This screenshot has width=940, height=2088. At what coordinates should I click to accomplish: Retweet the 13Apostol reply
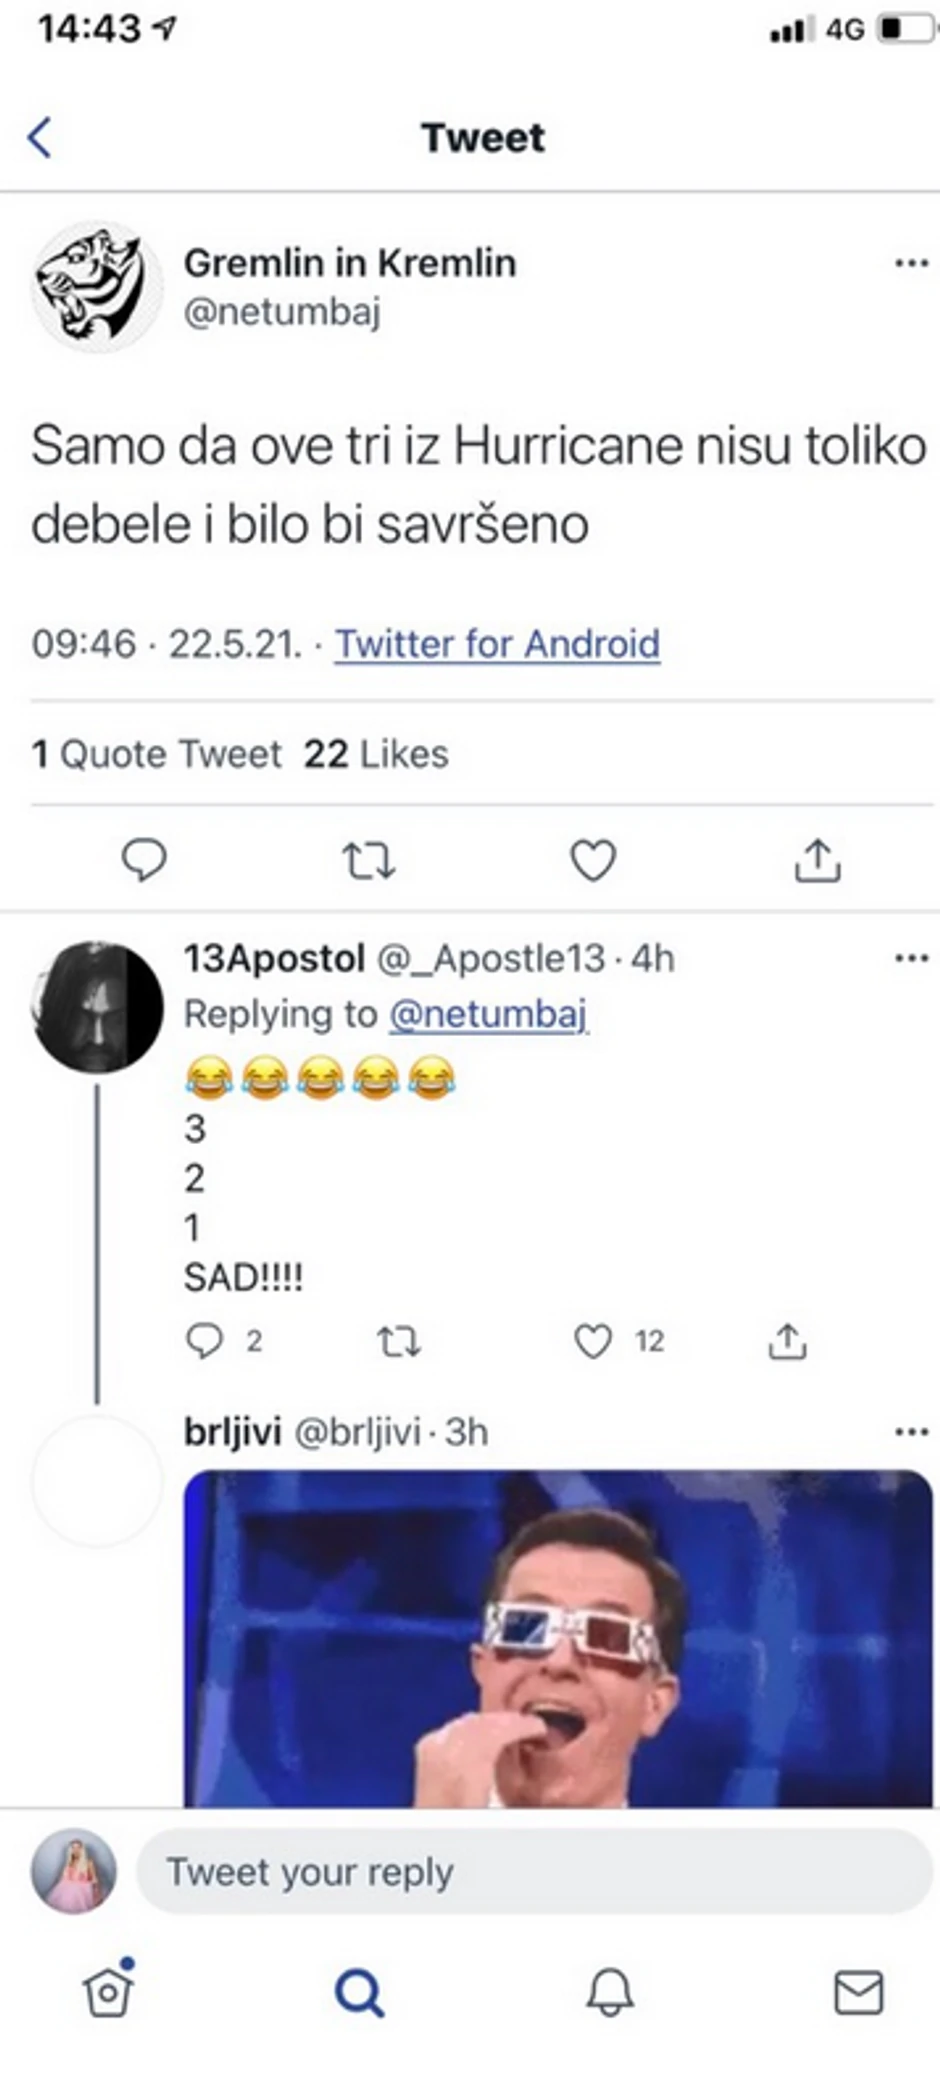399,1341
